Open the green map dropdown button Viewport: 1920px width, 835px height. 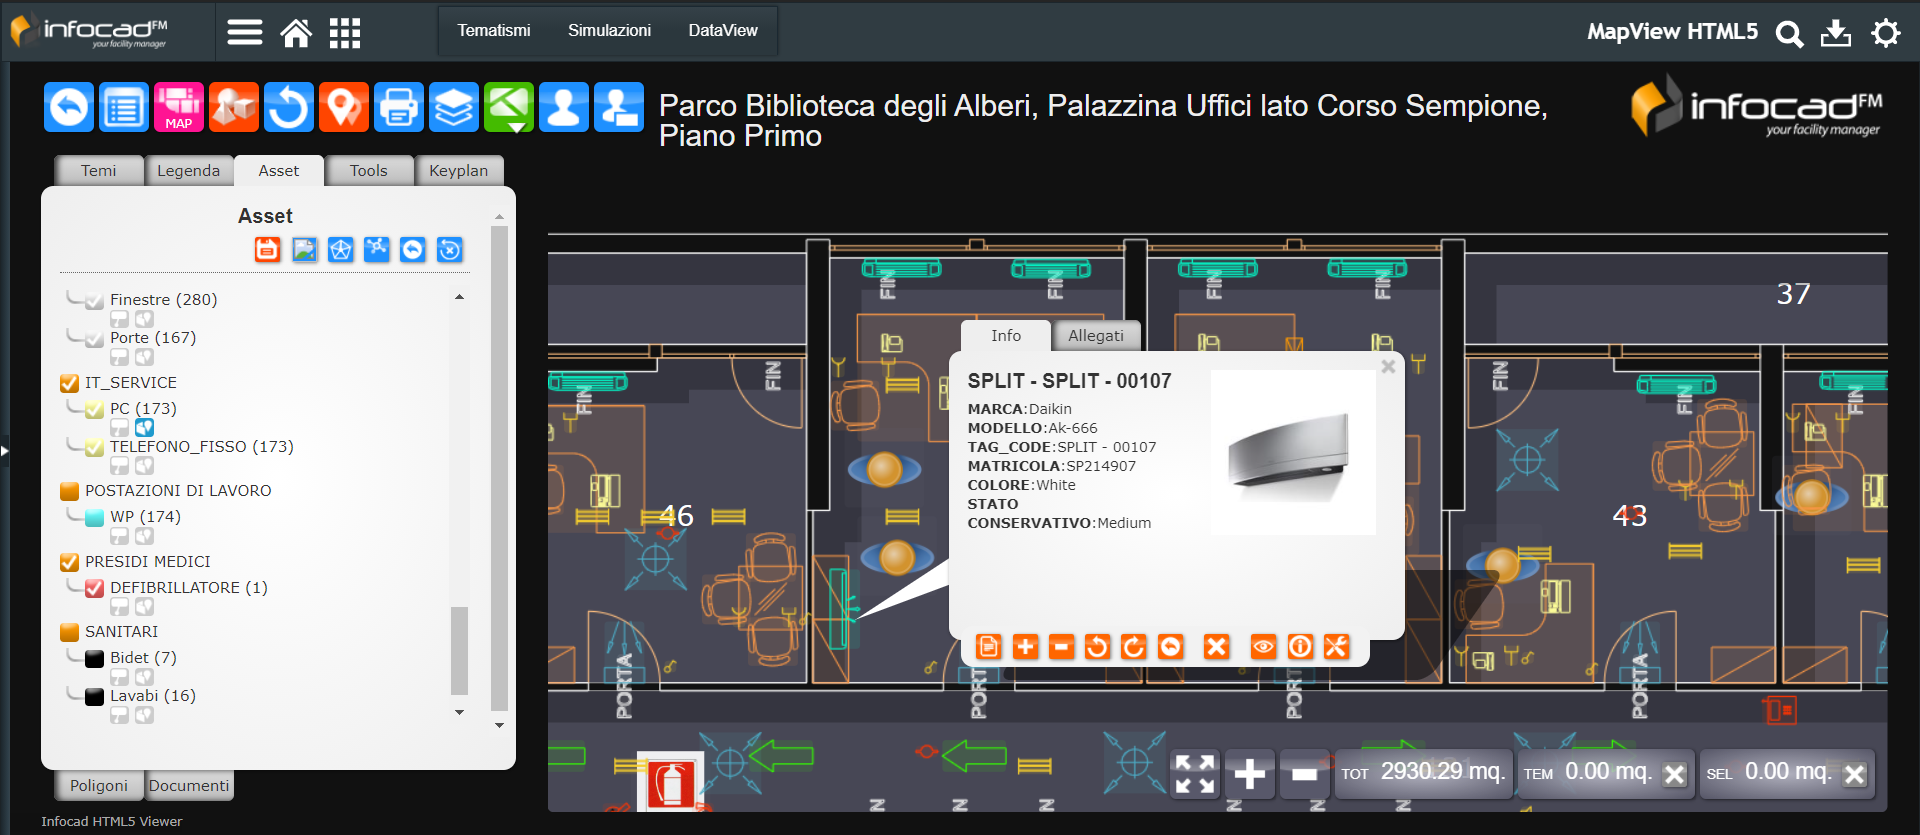pos(509,107)
